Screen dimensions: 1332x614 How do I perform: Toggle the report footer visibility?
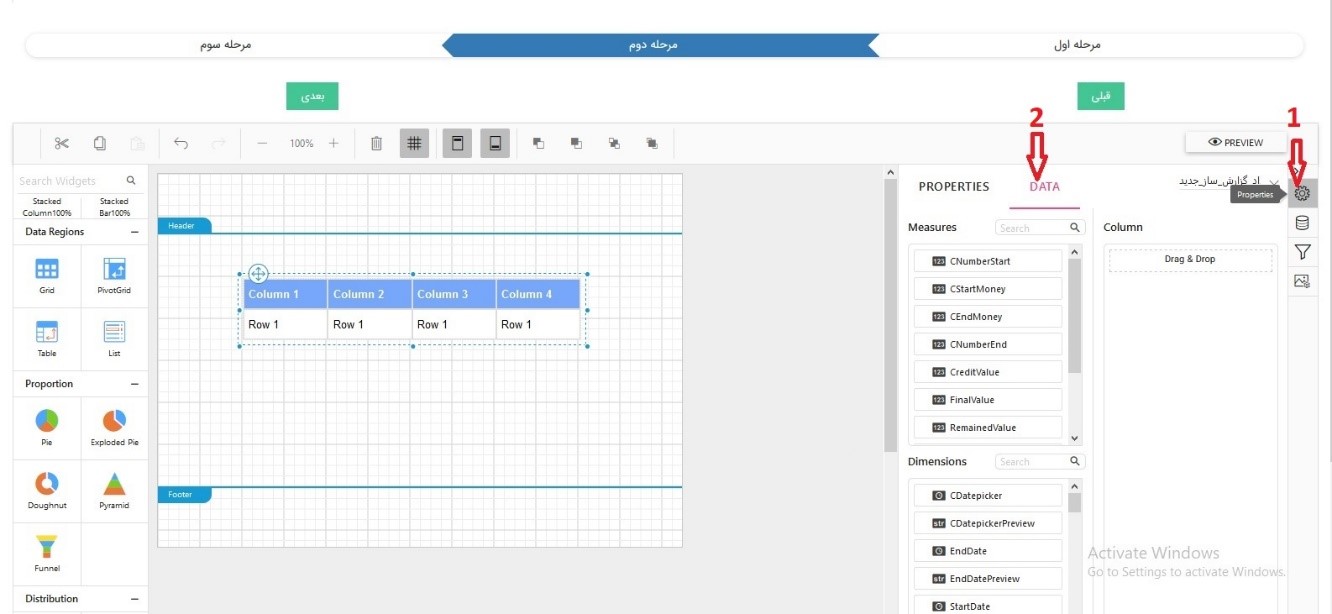[x=494, y=143]
